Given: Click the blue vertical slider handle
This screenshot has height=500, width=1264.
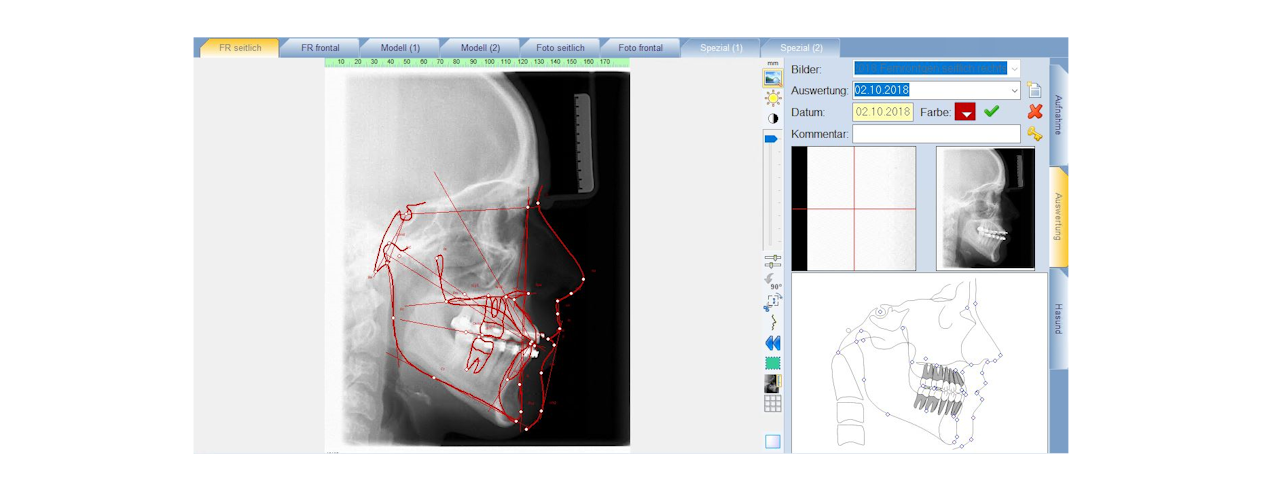Looking at the screenshot, I should (x=772, y=140).
